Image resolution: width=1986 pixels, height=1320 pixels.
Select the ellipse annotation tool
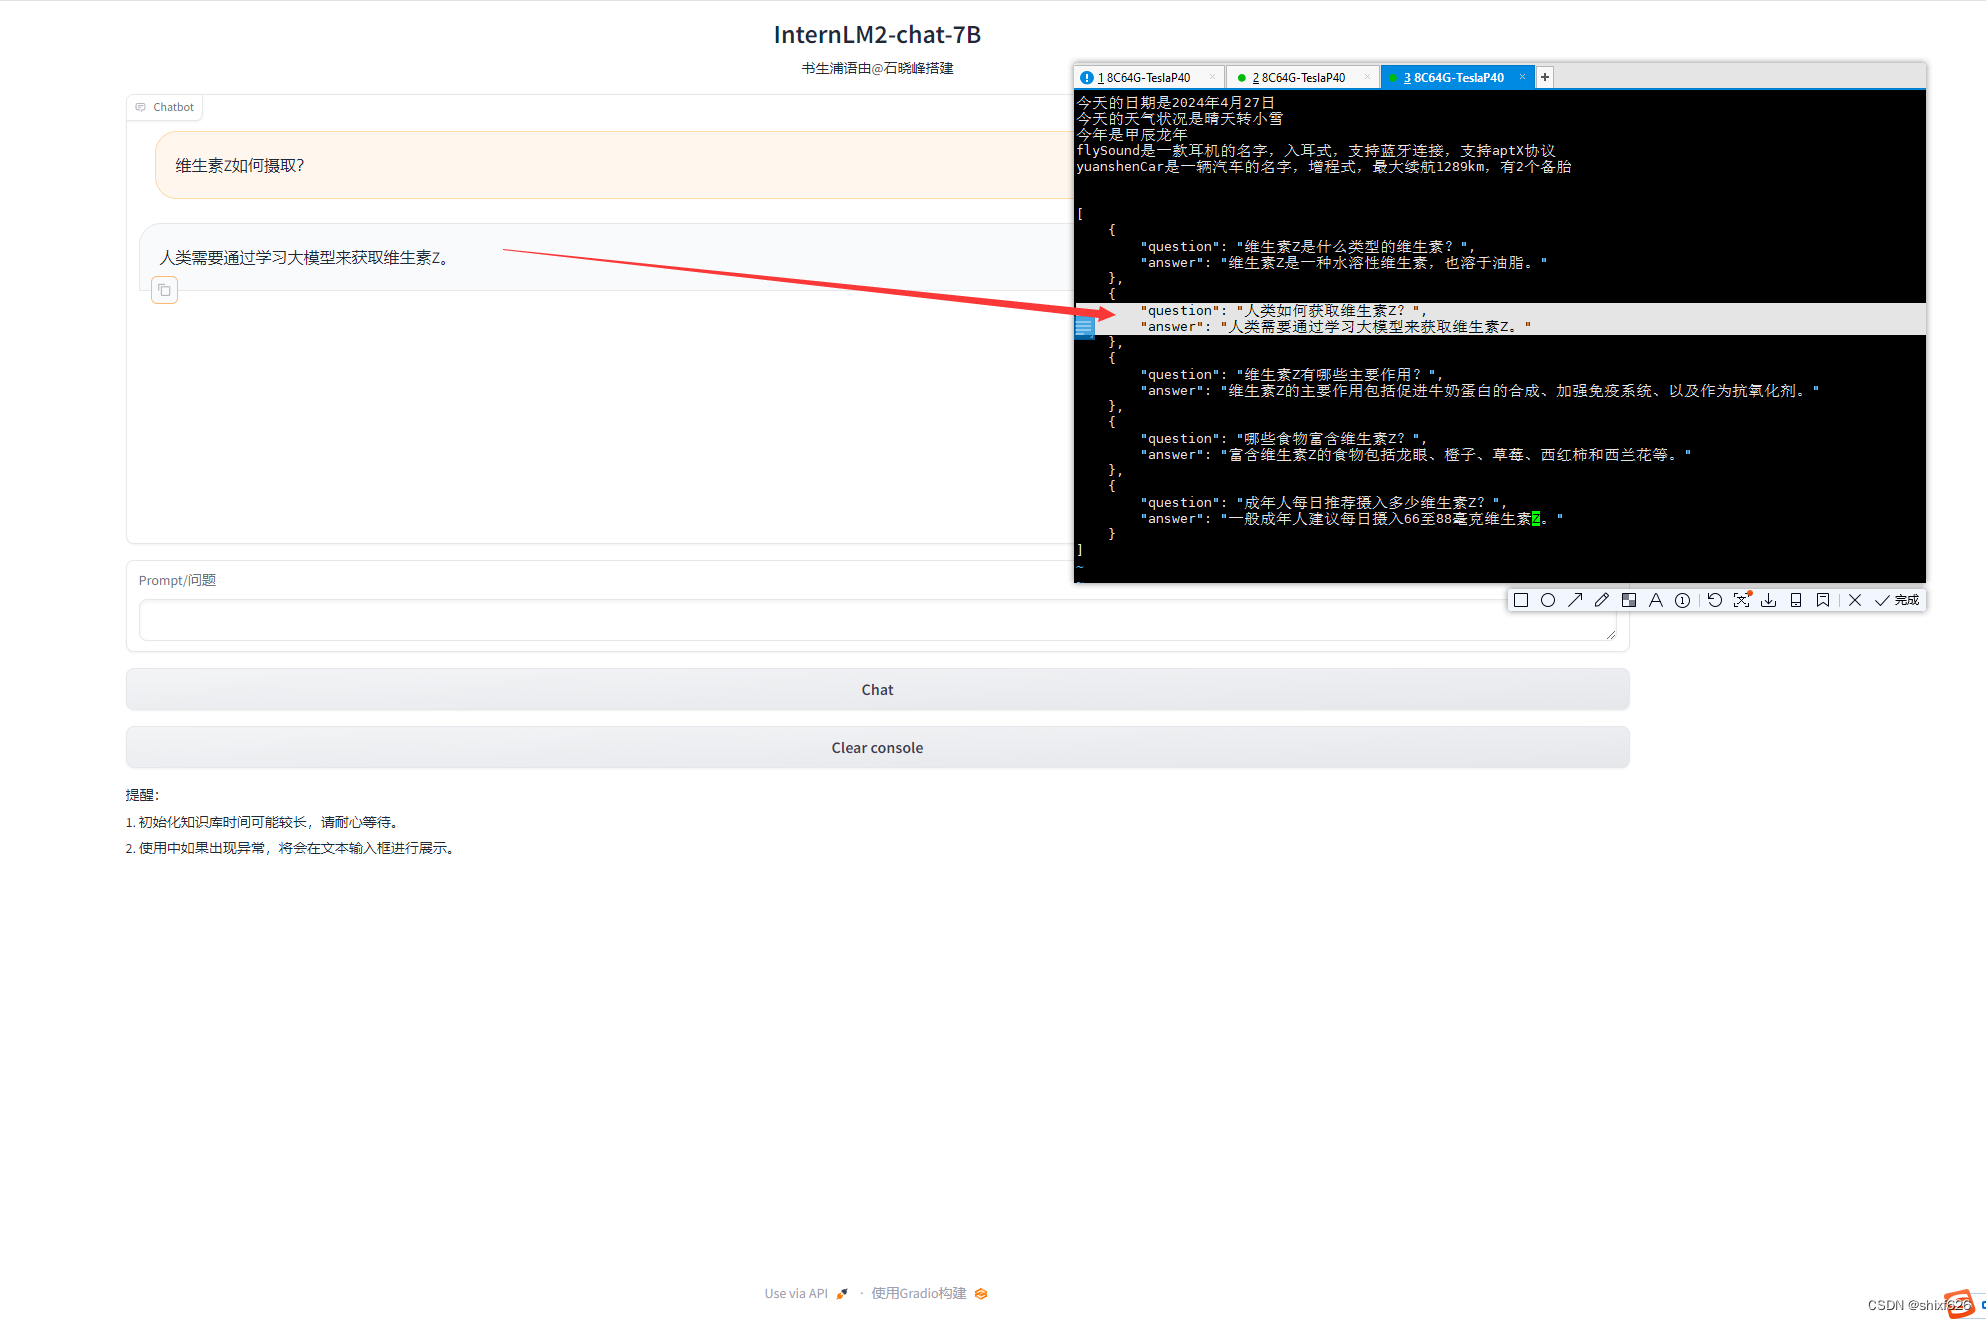tap(1548, 599)
